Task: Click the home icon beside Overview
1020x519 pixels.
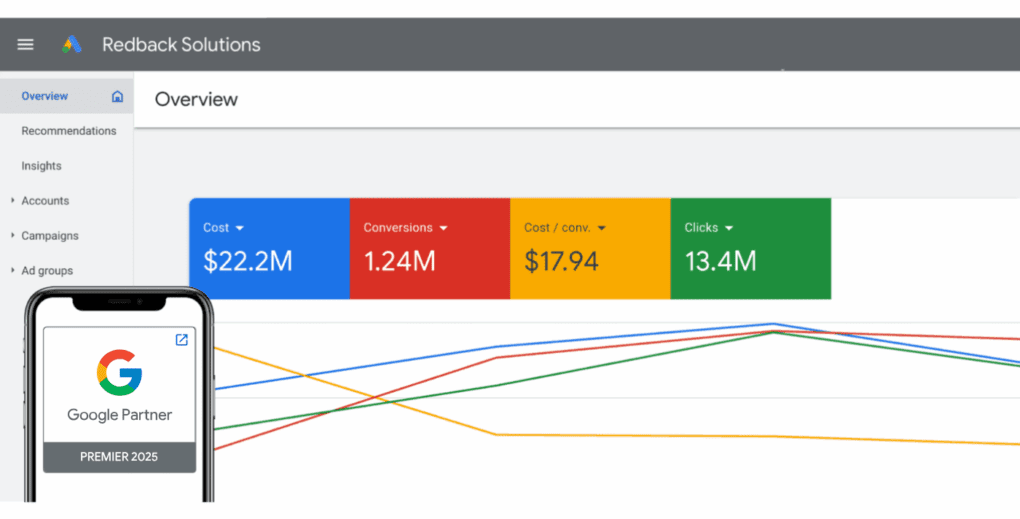Action: [117, 96]
